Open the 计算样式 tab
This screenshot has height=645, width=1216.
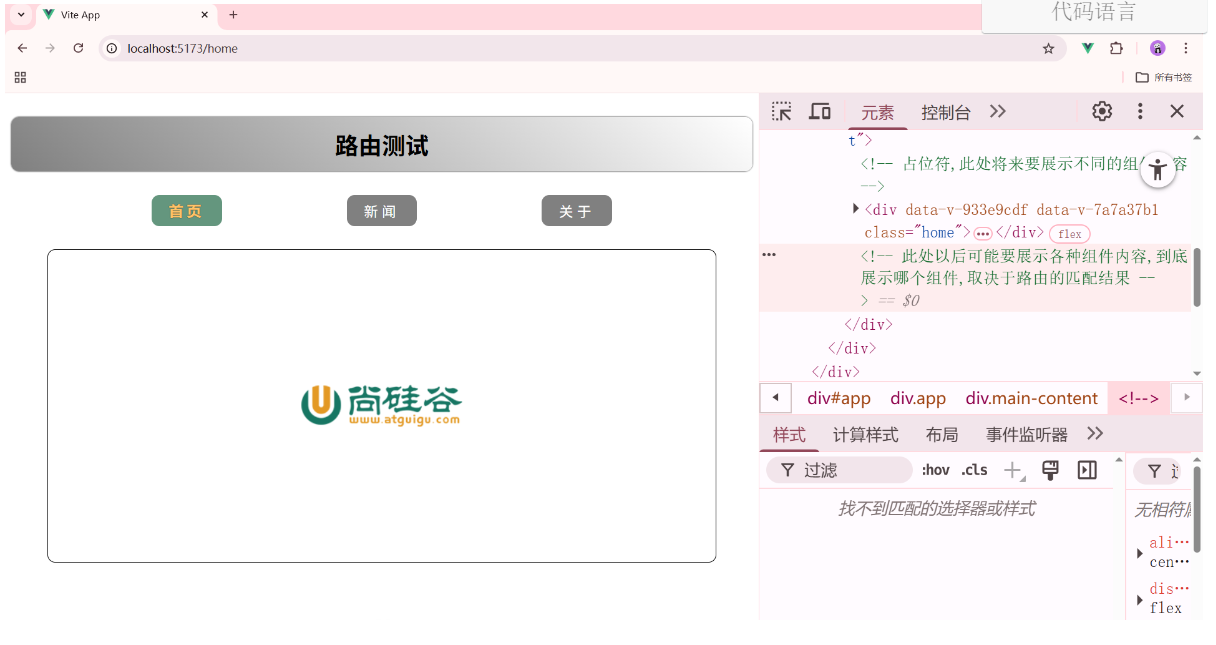pos(866,434)
